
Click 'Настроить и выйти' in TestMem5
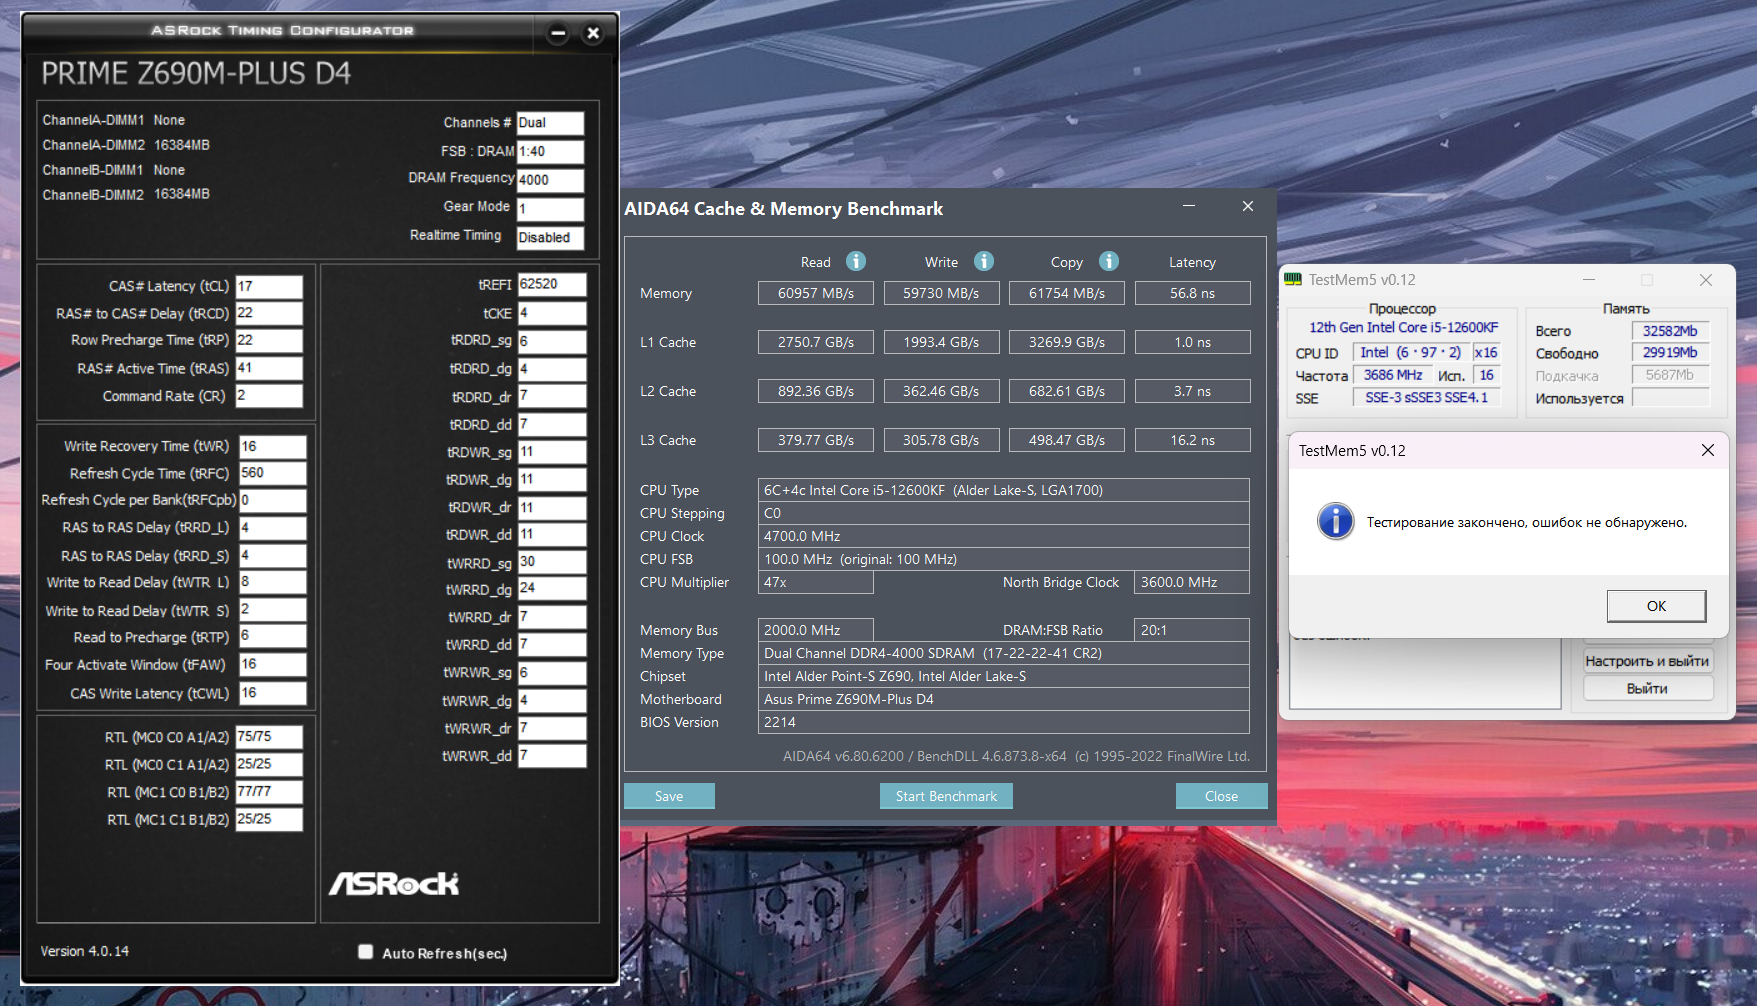pyautogui.click(x=1647, y=661)
